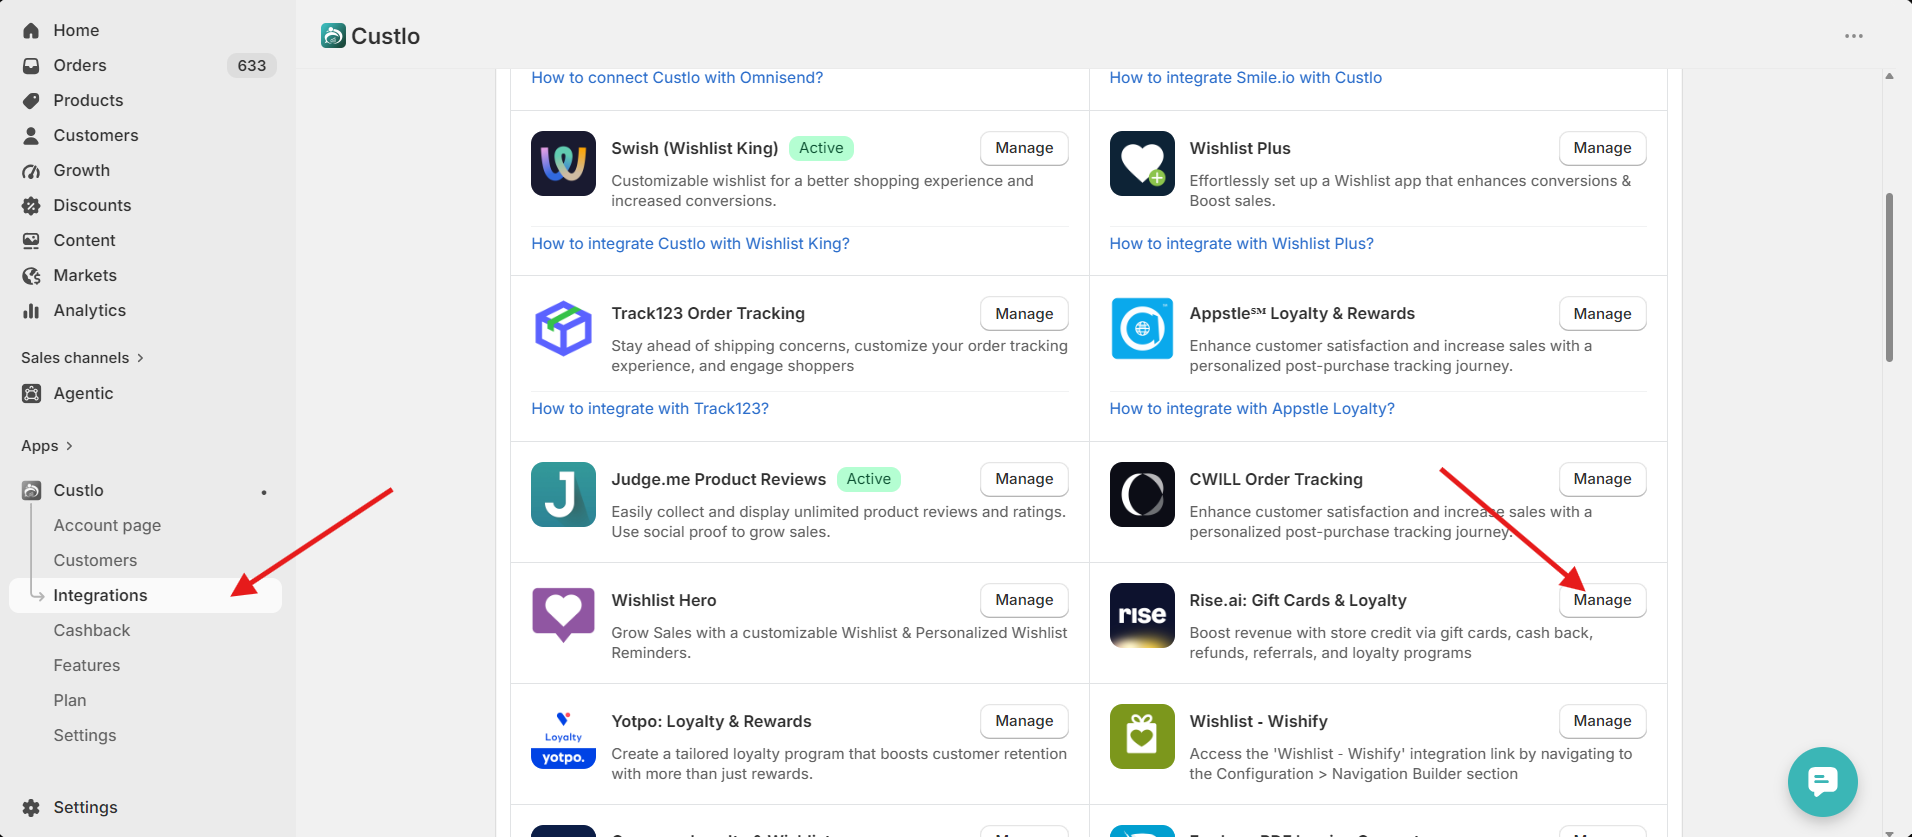
Task: Click the Orders inbox icon
Action: (31, 66)
